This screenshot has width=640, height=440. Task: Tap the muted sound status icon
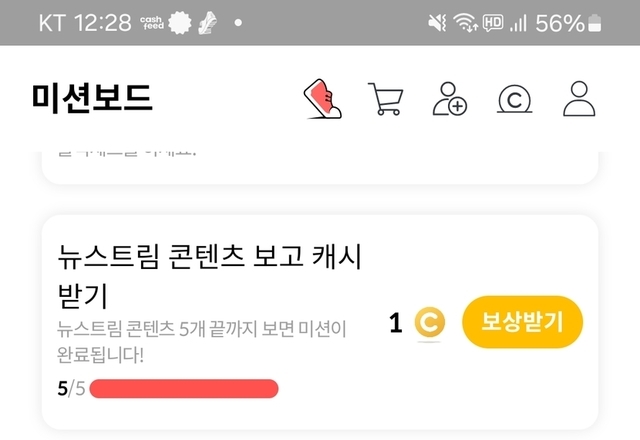click(x=436, y=22)
